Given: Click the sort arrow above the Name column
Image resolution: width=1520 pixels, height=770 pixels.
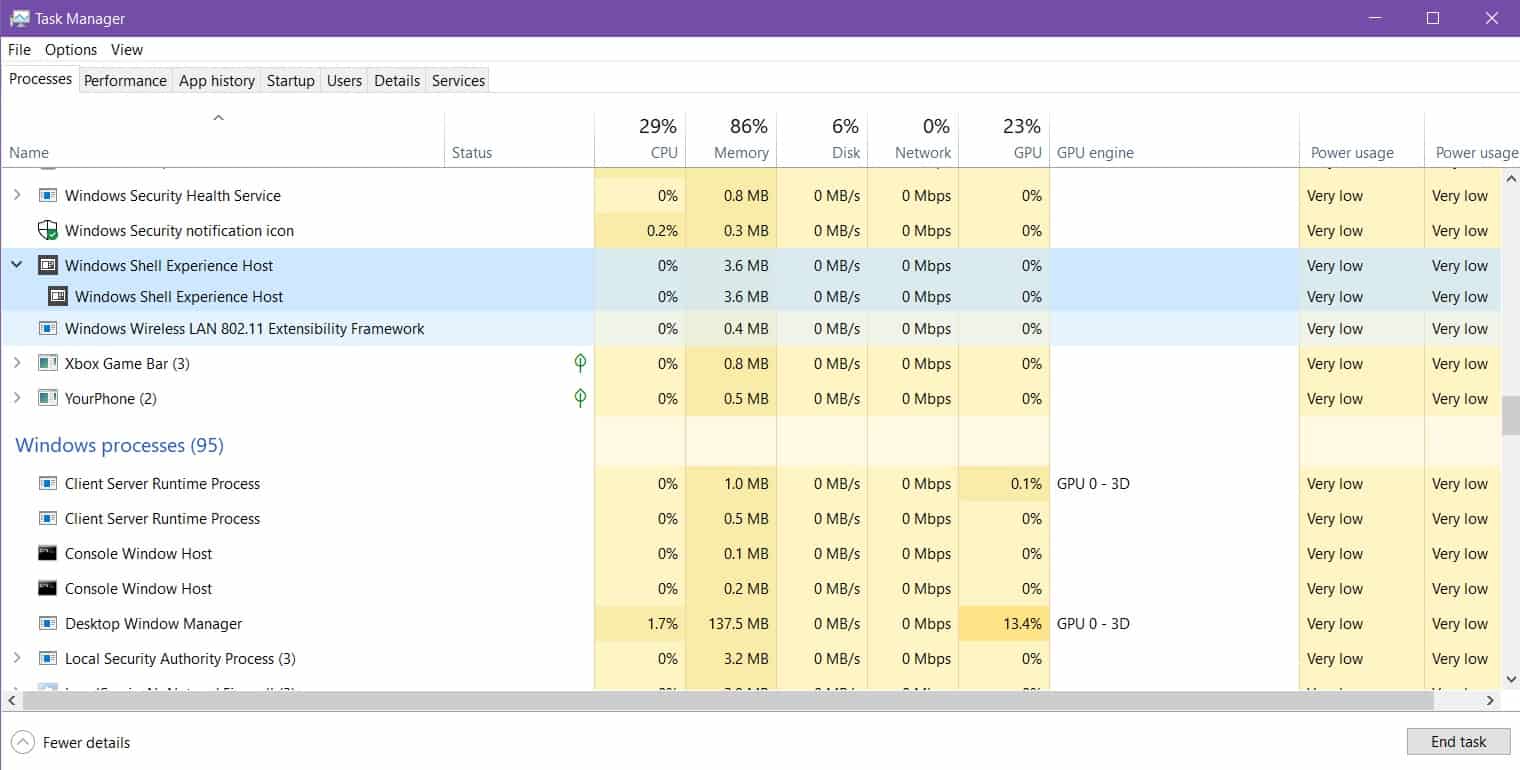Looking at the screenshot, I should point(218,118).
